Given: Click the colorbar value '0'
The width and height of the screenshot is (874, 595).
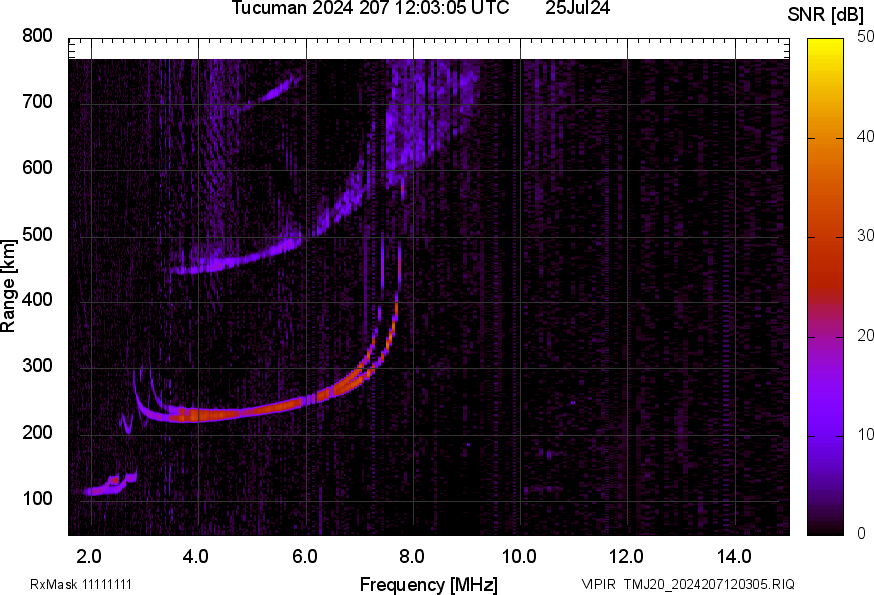Looking at the screenshot, I should pos(861,533).
